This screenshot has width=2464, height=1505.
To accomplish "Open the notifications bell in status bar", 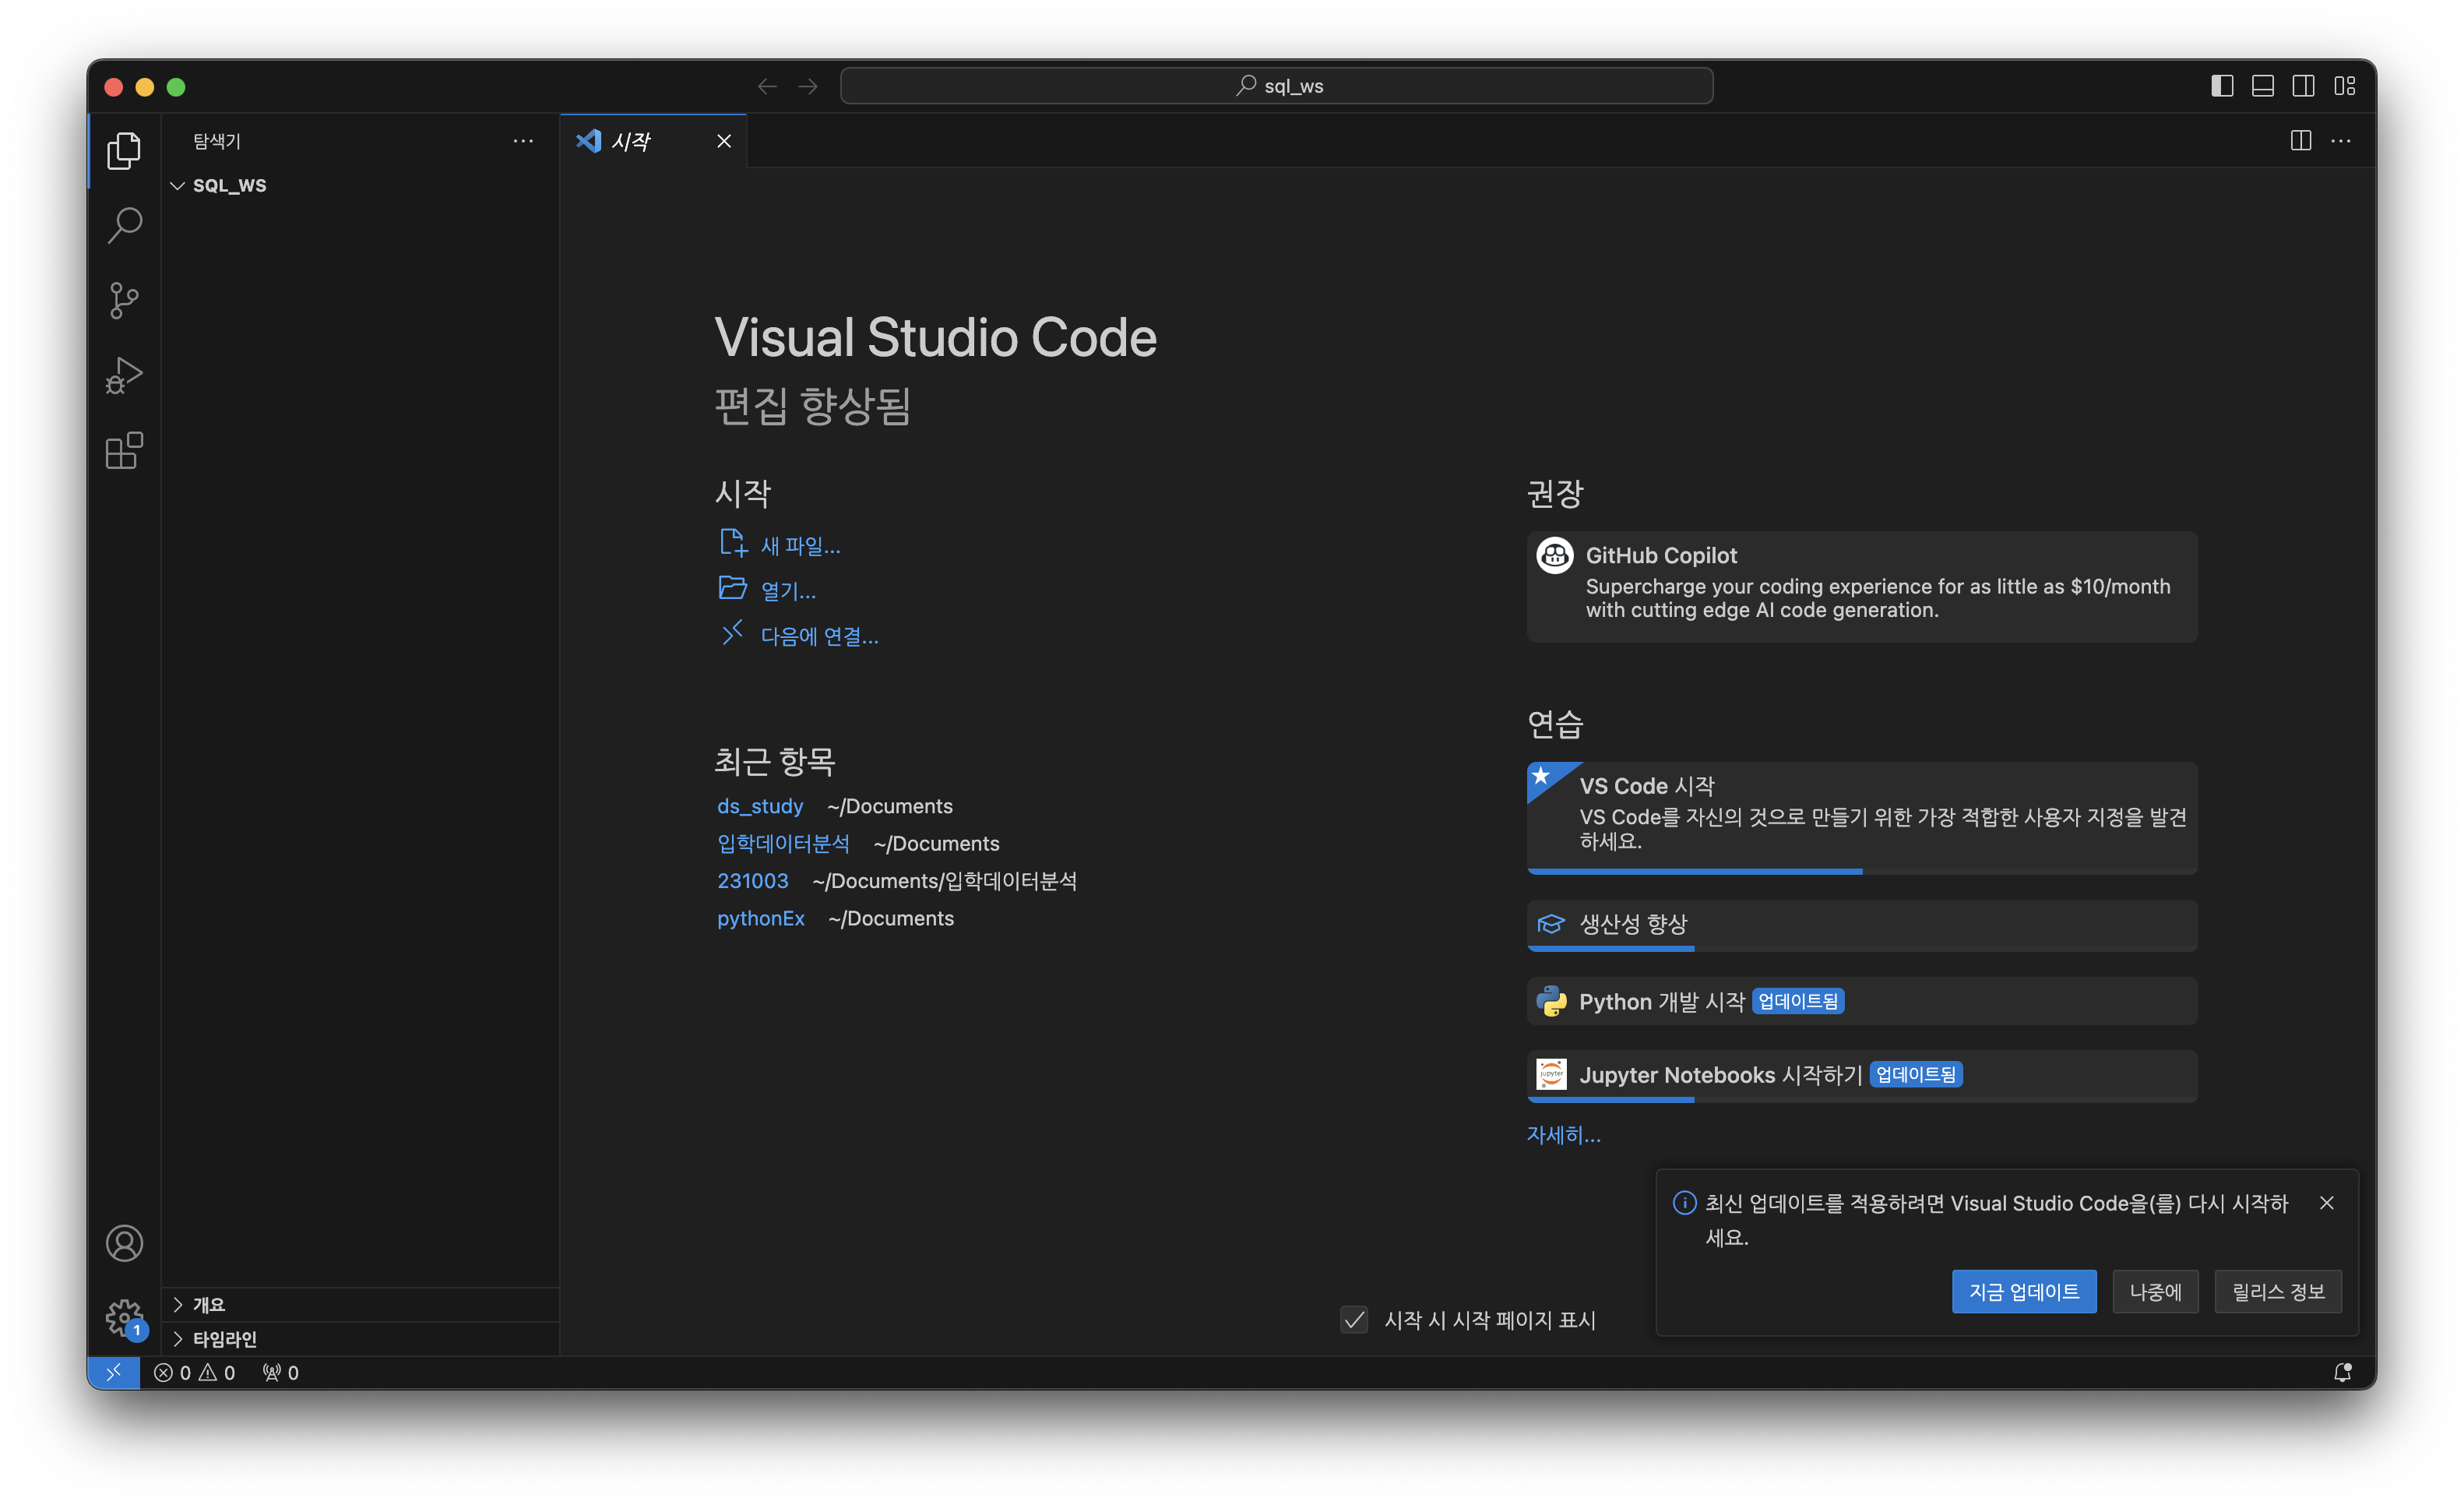I will (2342, 1372).
